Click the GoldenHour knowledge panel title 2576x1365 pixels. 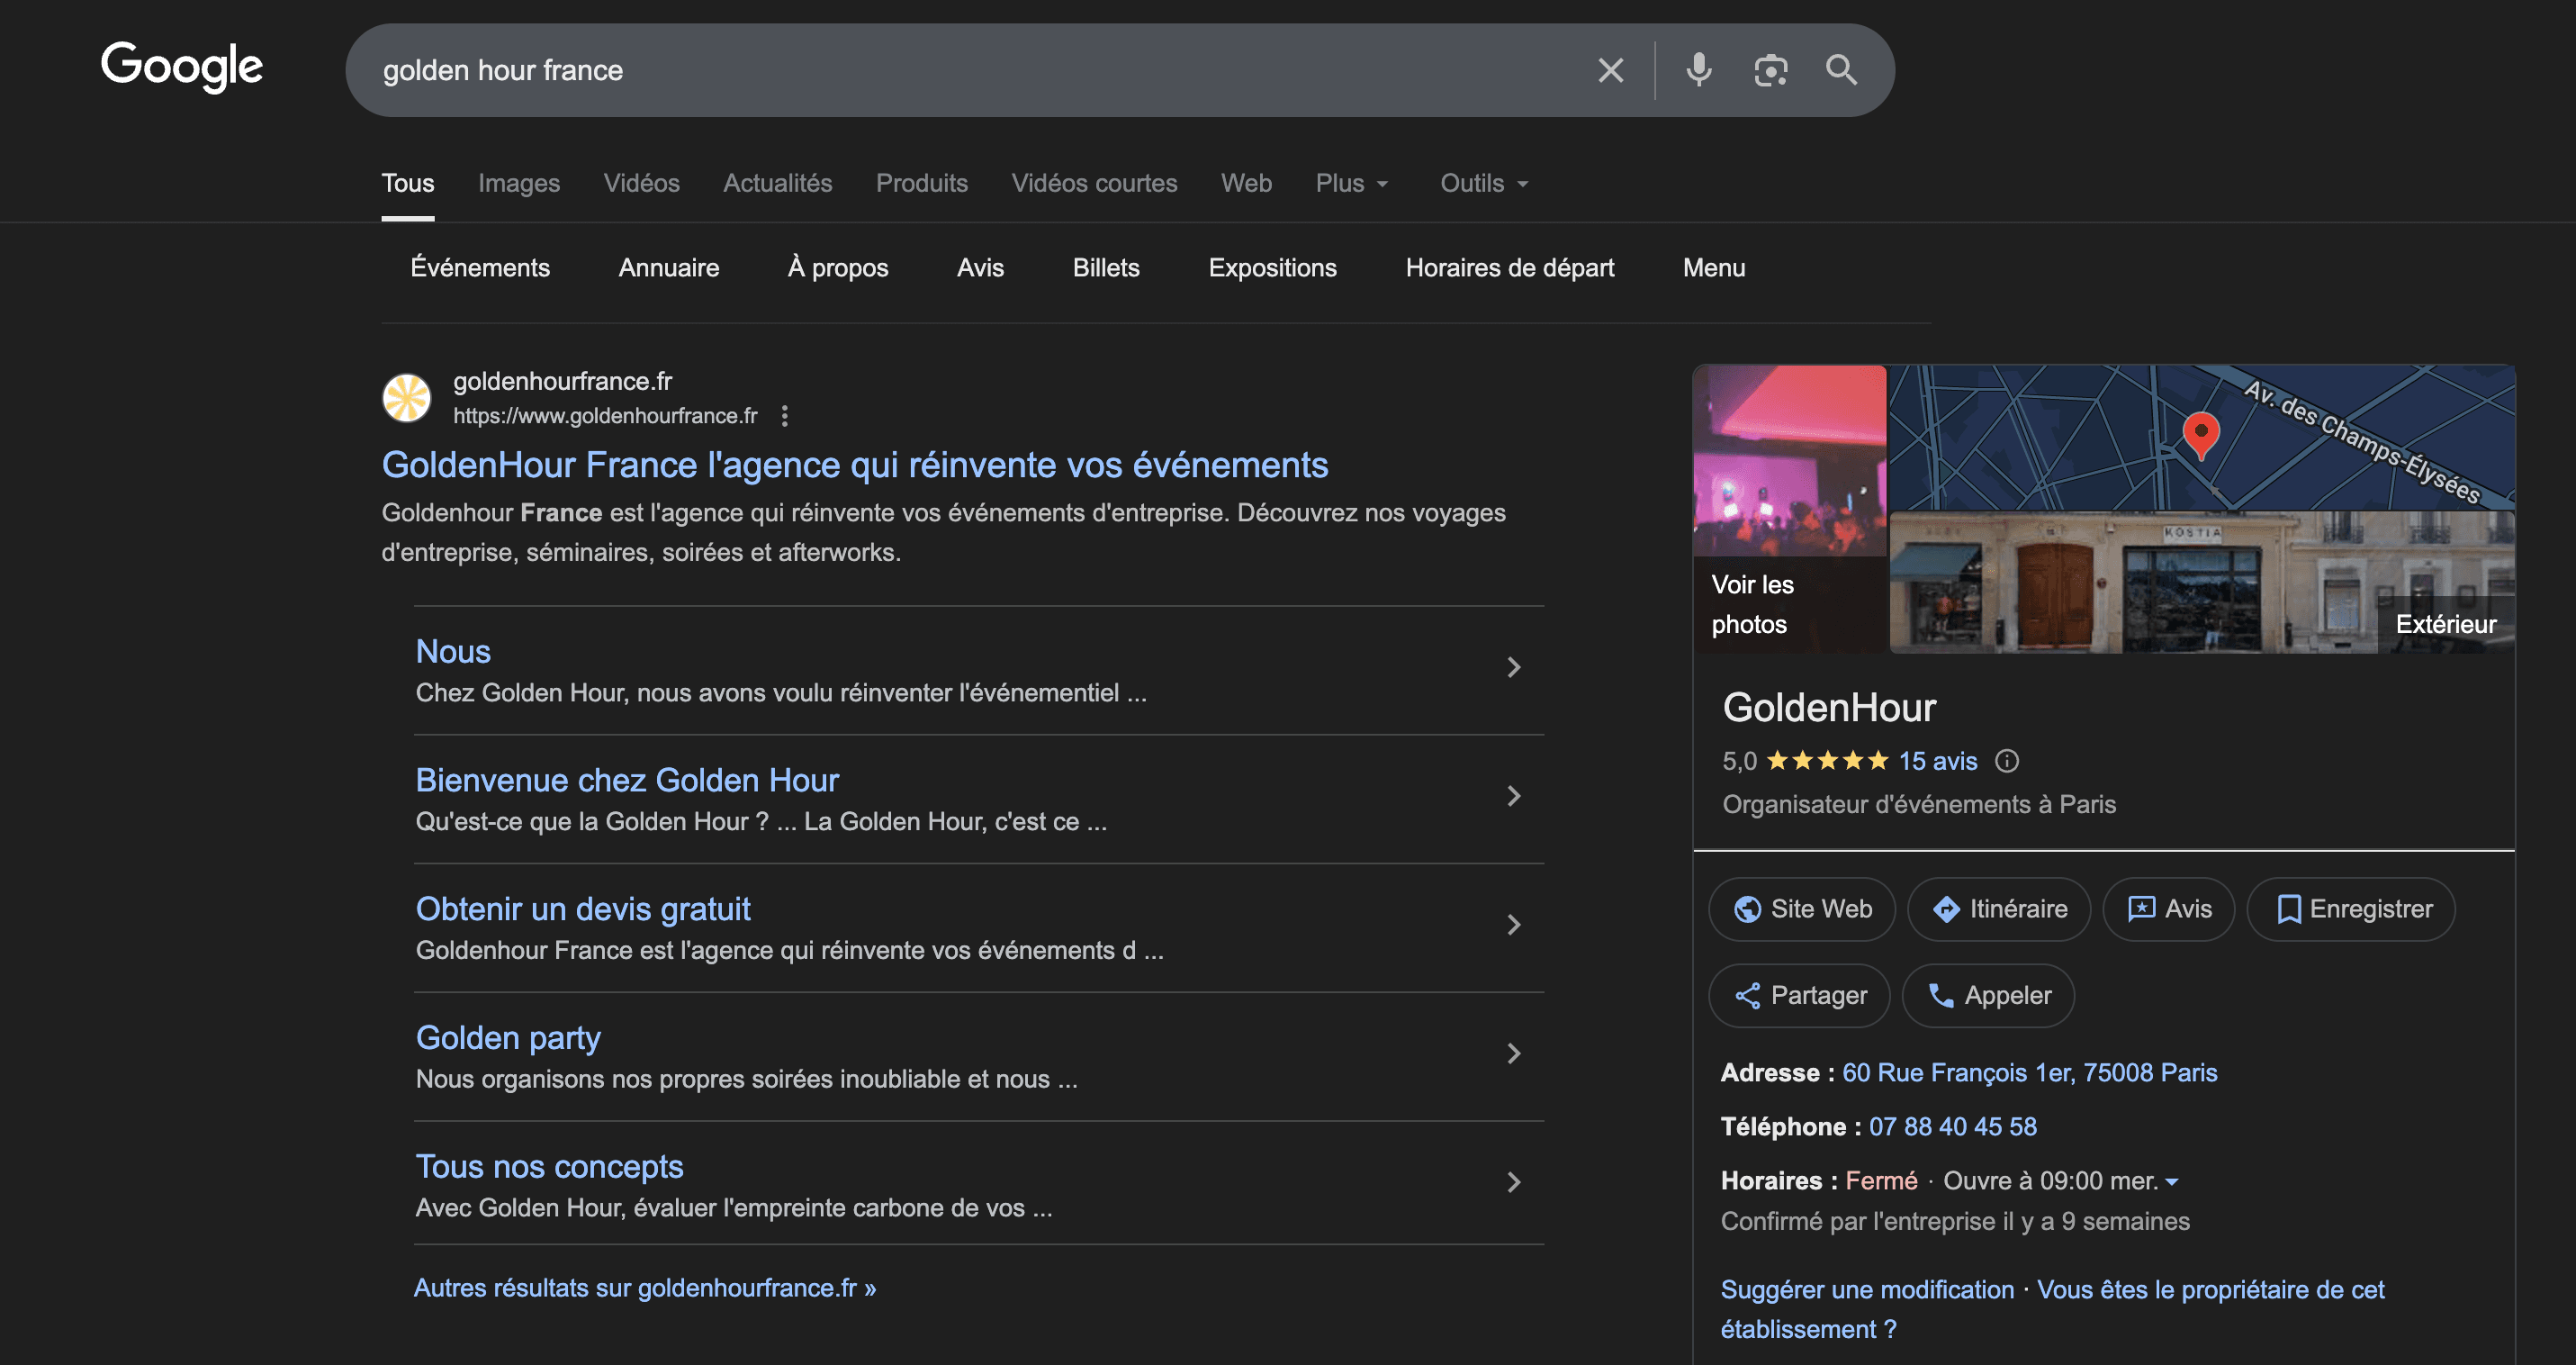click(1829, 708)
